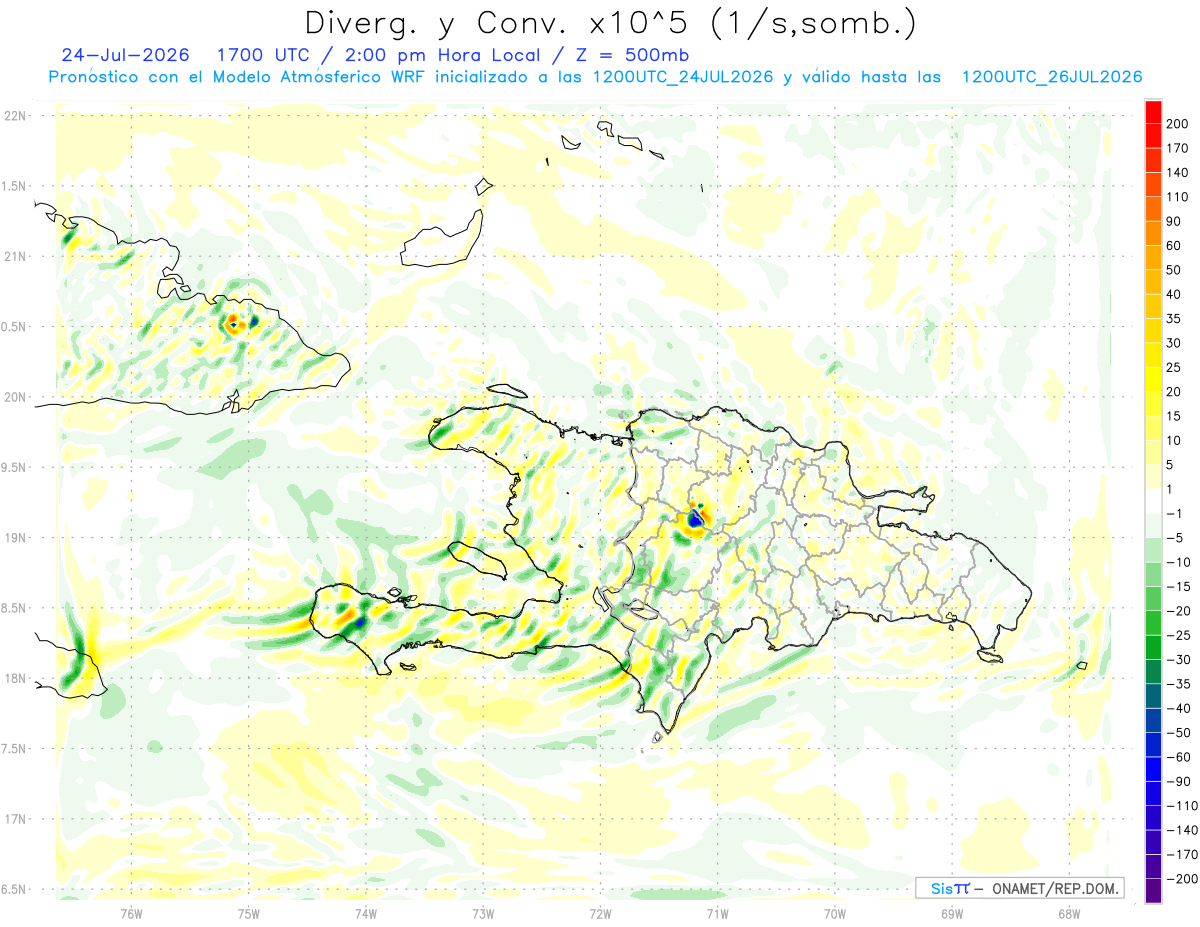Viewport: 1200px width, 927px height.
Task: Click the '8.5N' latitude label
Action: coord(15,608)
